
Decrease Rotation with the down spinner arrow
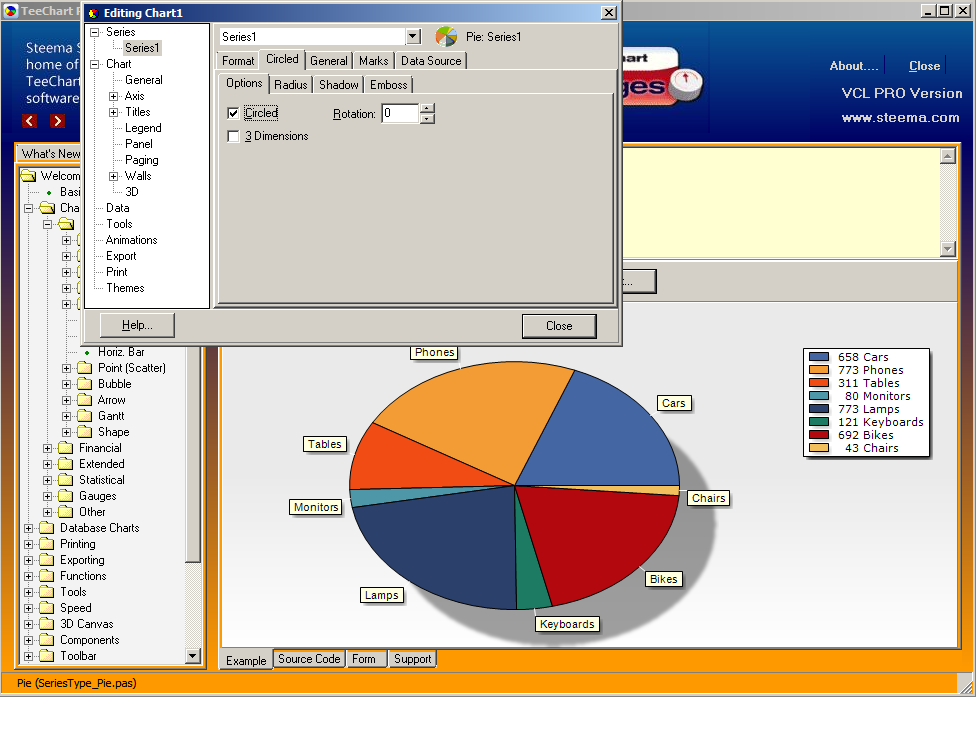point(427,118)
